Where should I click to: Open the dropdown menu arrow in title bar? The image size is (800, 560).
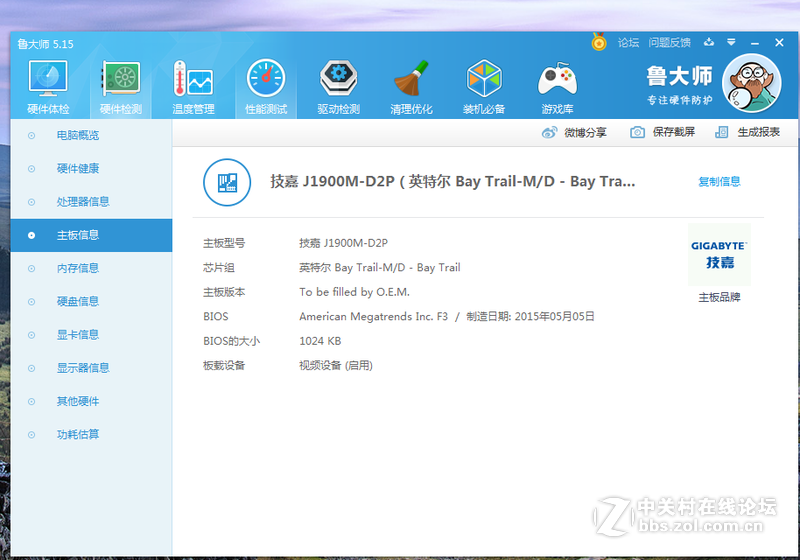[731, 42]
